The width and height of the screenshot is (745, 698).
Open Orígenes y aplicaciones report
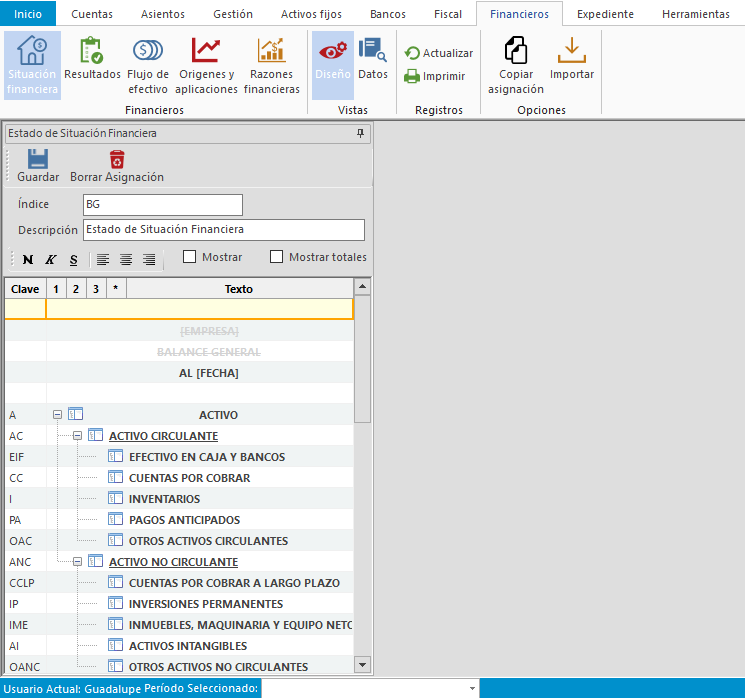206,65
